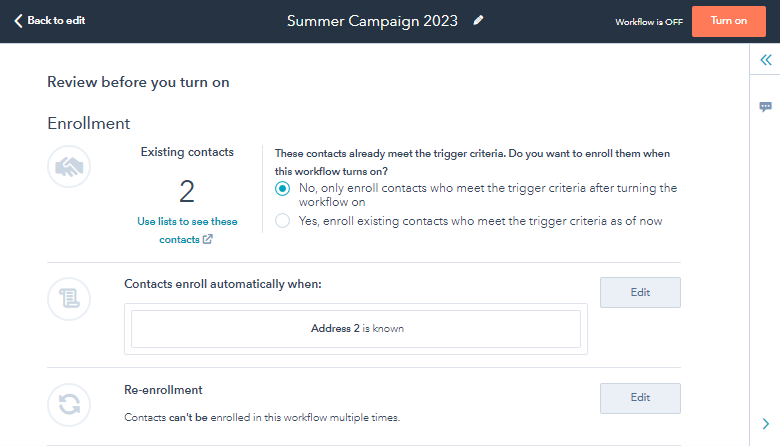Click the 'Address 2 is known' criteria box
This screenshot has height=446, width=780.
[x=356, y=329]
